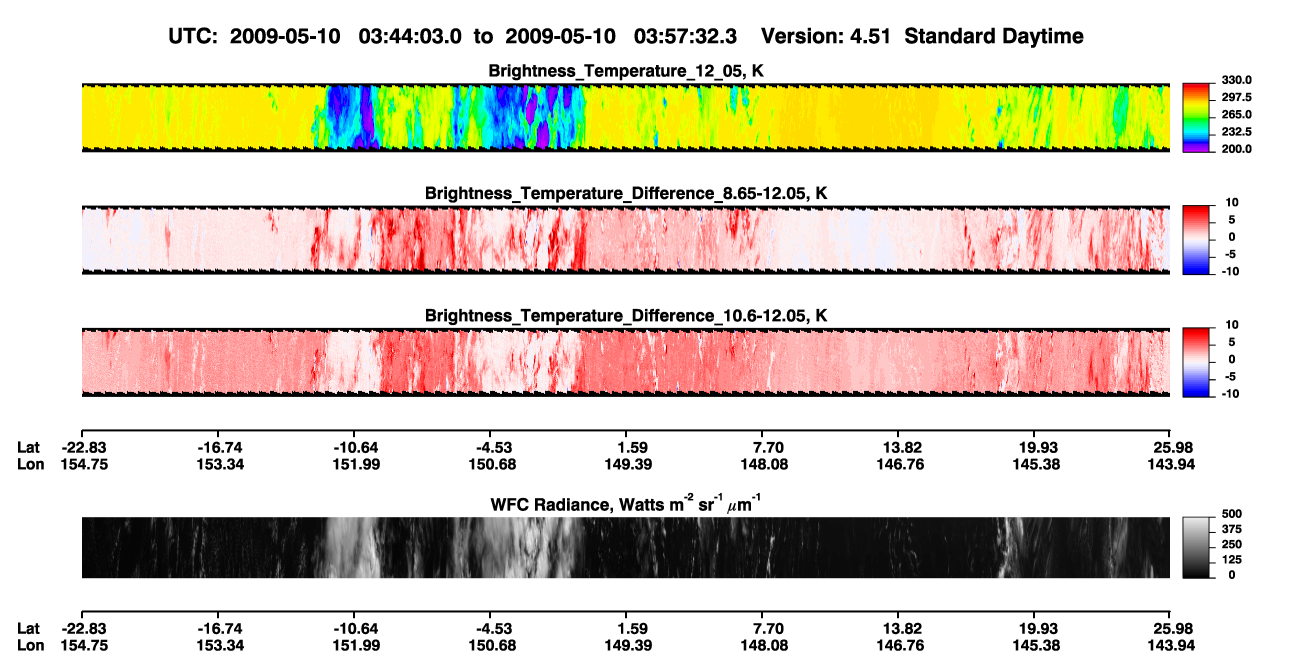The width and height of the screenshot is (1300, 667).
Task: Click the end time '03:57:32.3'
Action: [x=685, y=36]
